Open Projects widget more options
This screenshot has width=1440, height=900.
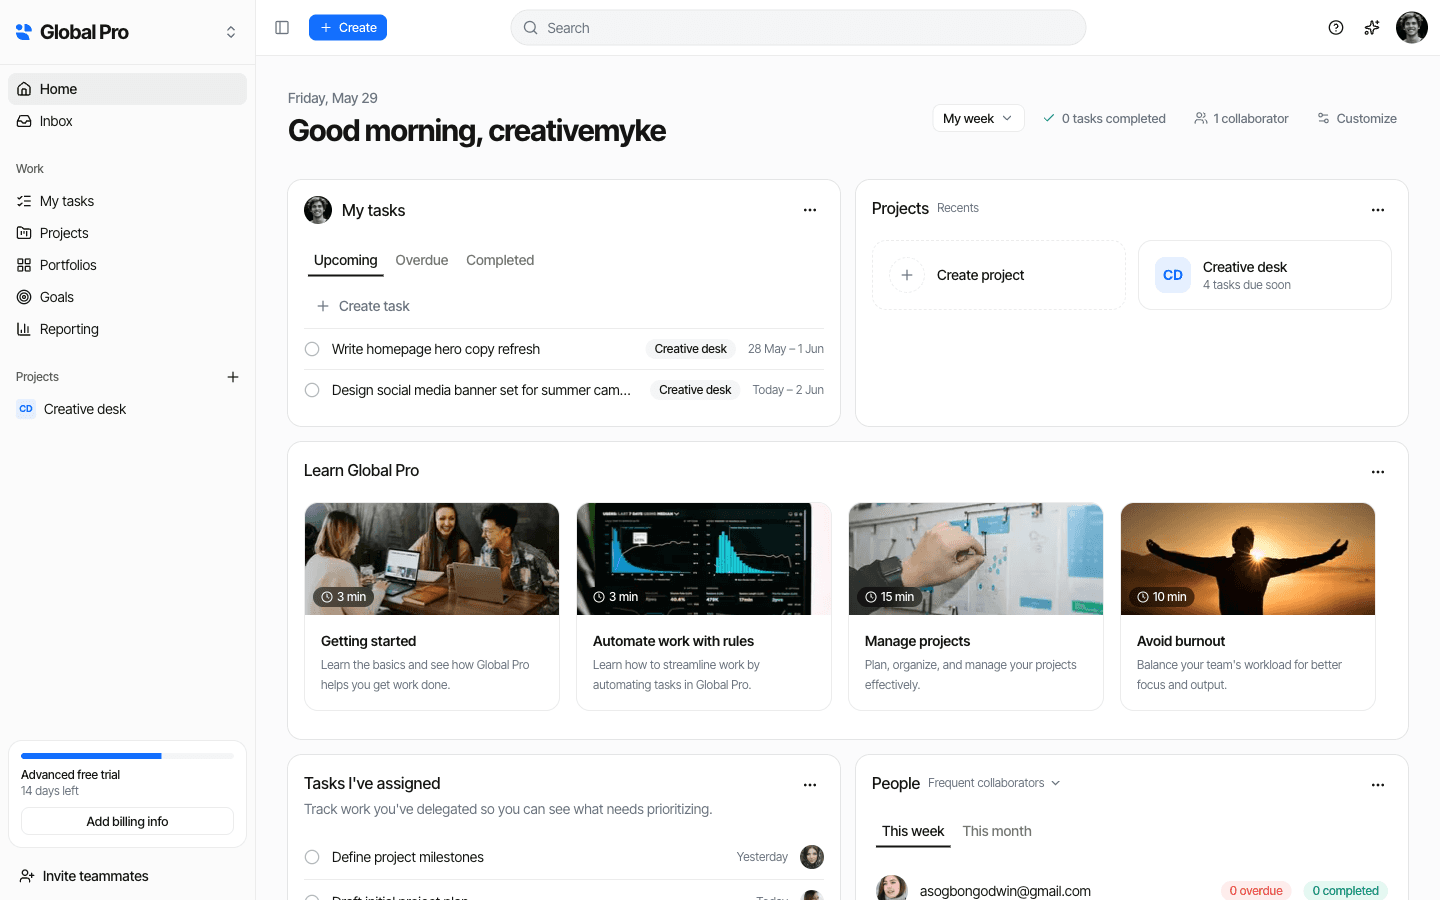pos(1378,210)
